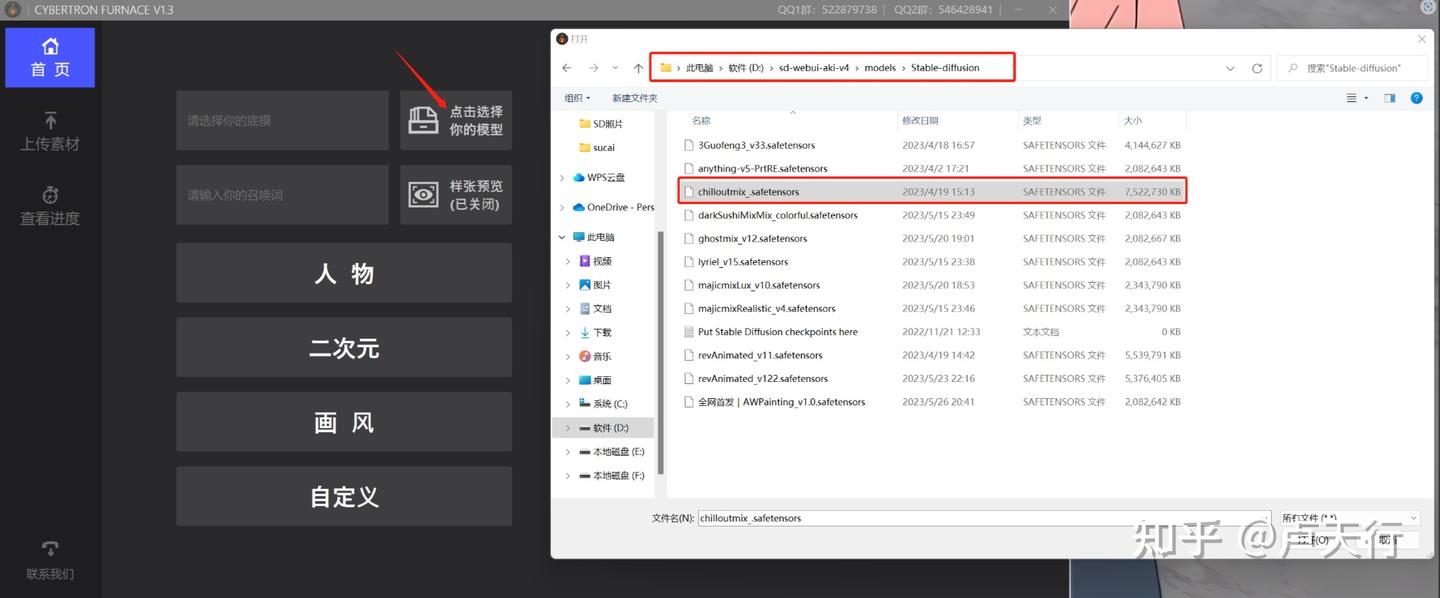Open the 首页 home tab in sidebar
The image size is (1440, 598).
point(50,58)
